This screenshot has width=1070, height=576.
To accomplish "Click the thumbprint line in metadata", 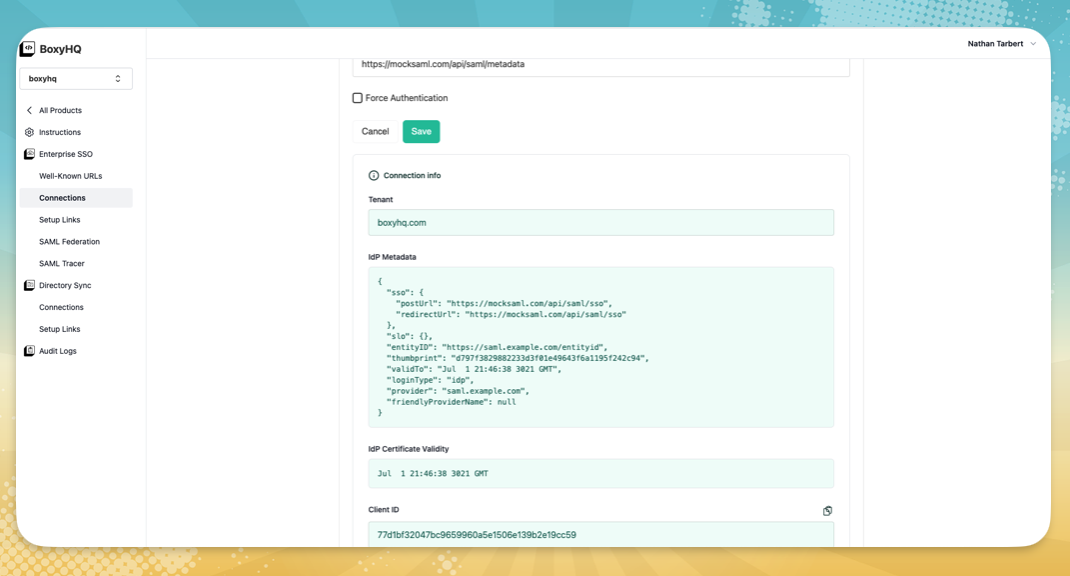I will [x=517, y=358].
